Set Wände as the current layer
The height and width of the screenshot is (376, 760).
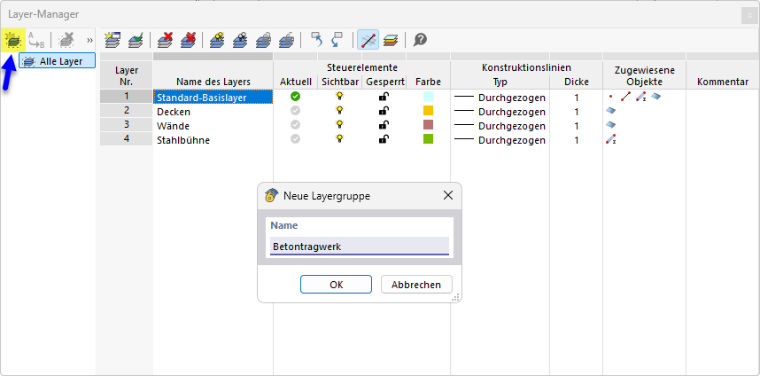point(295,125)
